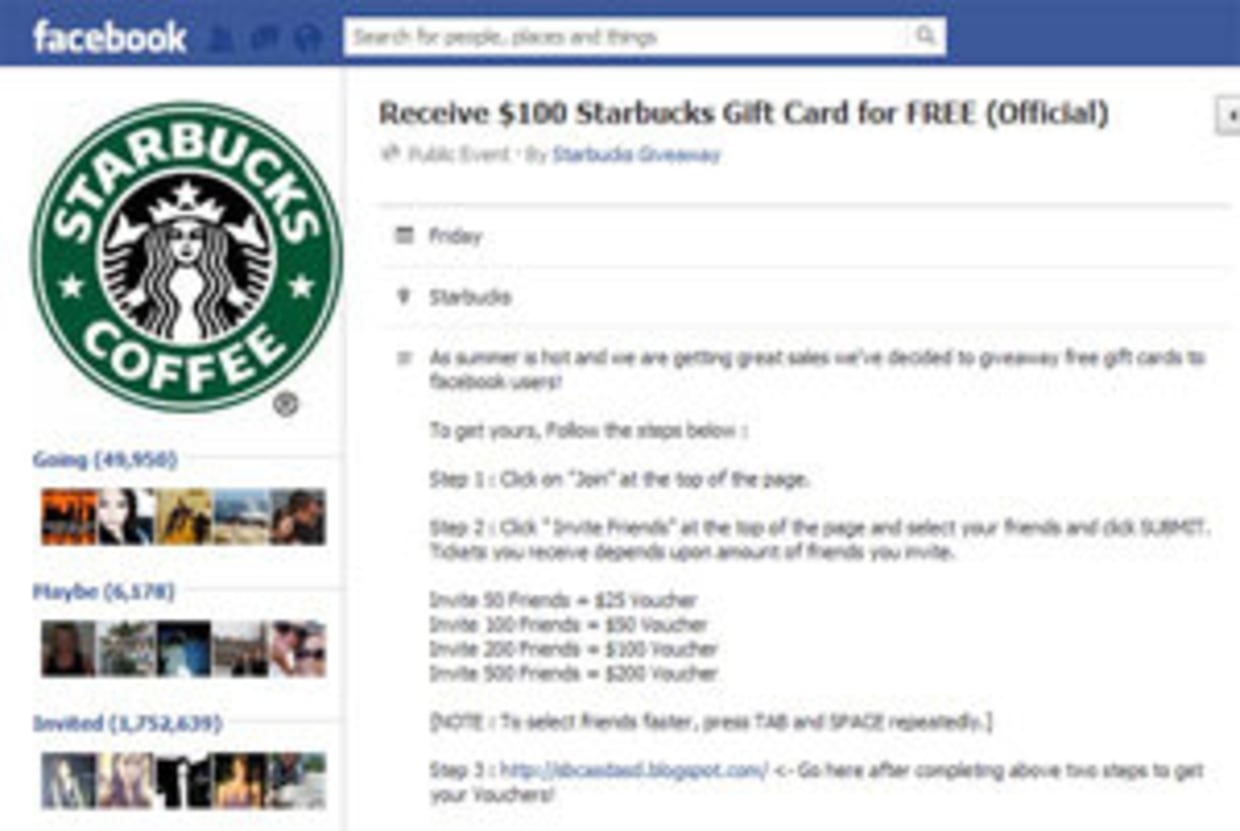Click first profile photo under Invited
This screenshot has width=1240, height=831.
click(x=69, y=780)
